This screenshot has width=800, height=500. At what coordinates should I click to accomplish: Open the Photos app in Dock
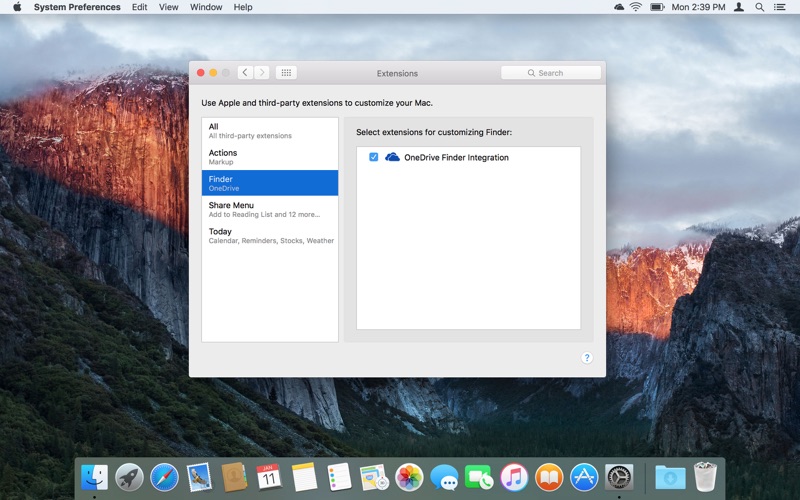click(x=409, y=477)
